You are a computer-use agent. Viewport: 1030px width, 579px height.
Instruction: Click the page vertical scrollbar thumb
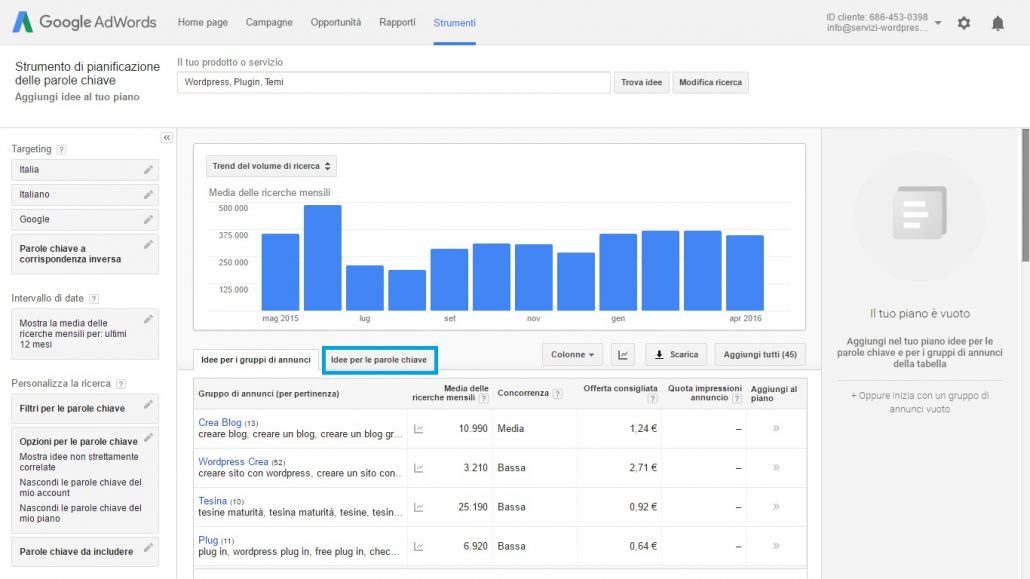tap(1025, 196)
